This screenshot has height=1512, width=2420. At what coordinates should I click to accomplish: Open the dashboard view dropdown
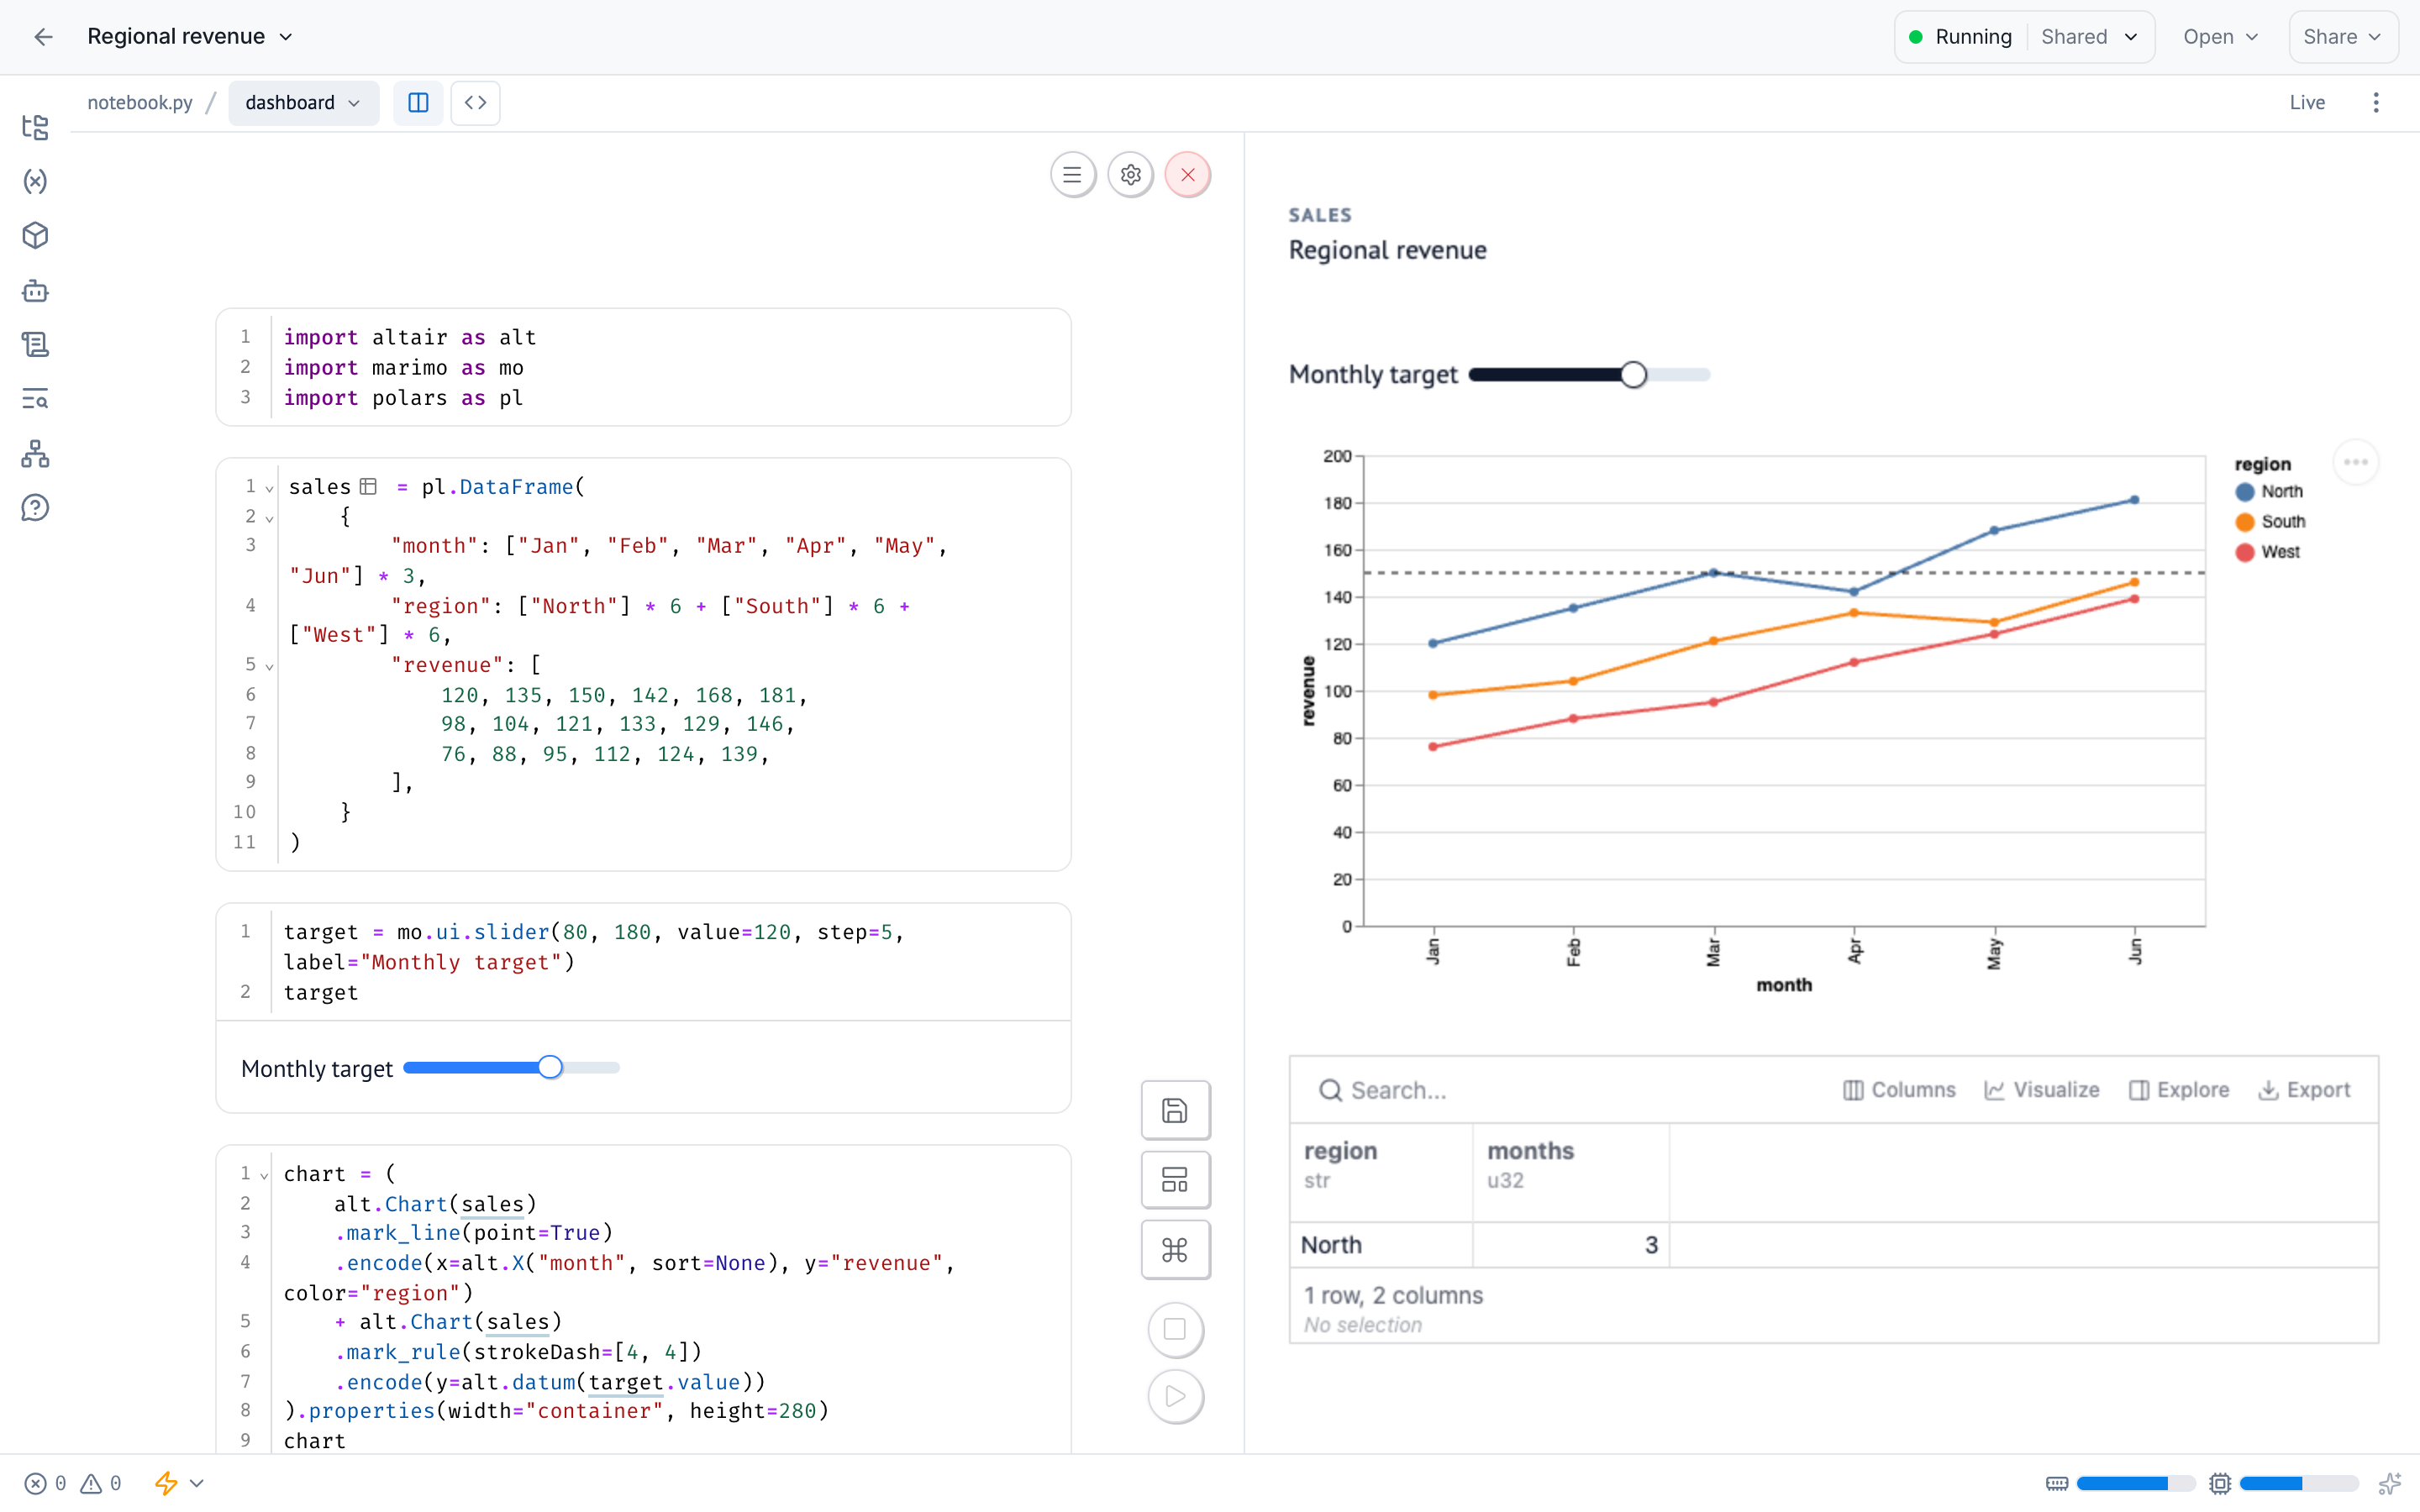tap(303, 103)
